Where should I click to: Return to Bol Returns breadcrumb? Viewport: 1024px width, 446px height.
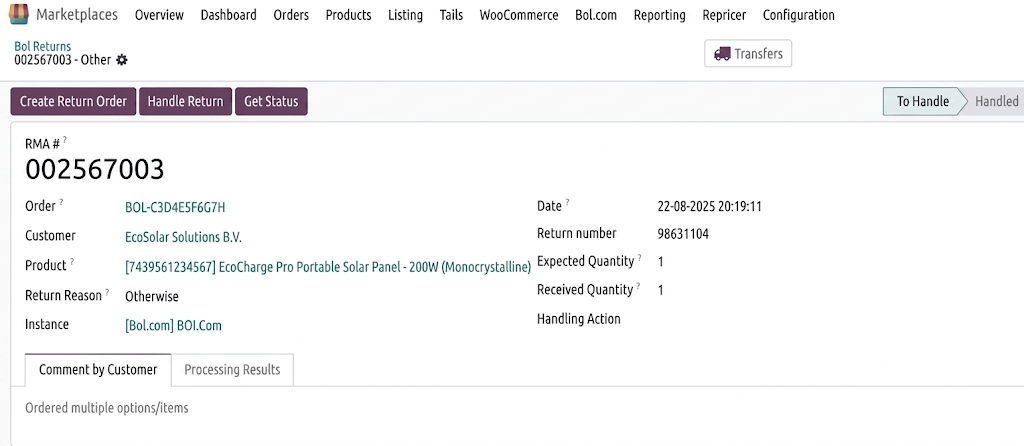pos(42,46)
